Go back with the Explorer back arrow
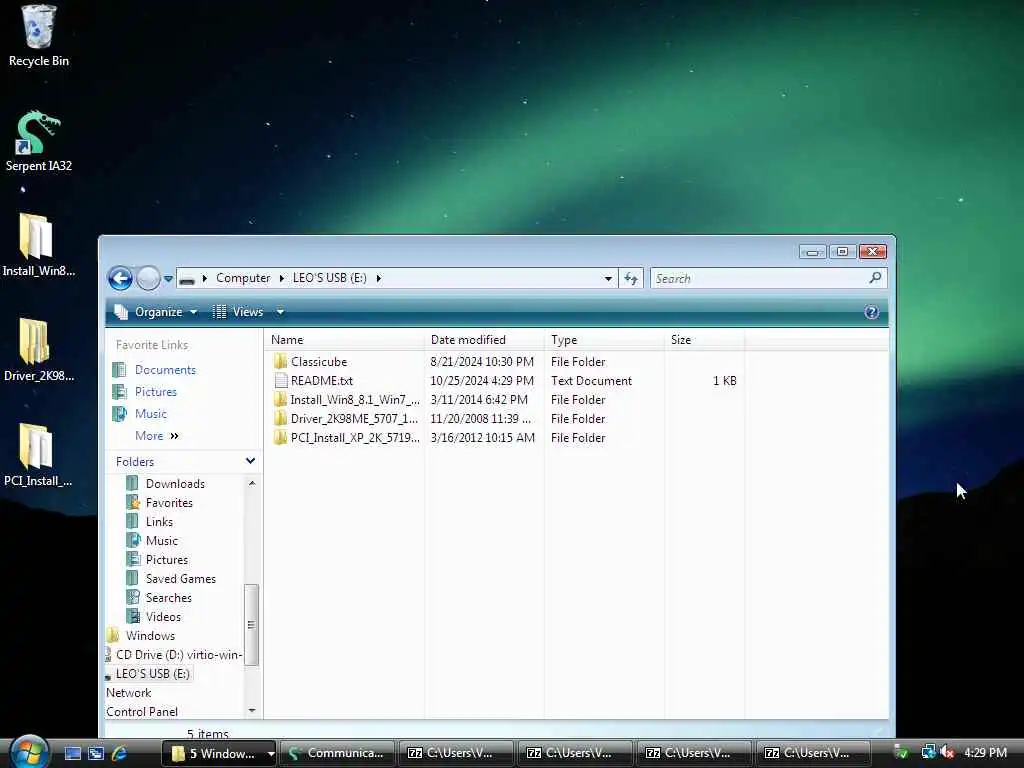 [x=120, y=279]
